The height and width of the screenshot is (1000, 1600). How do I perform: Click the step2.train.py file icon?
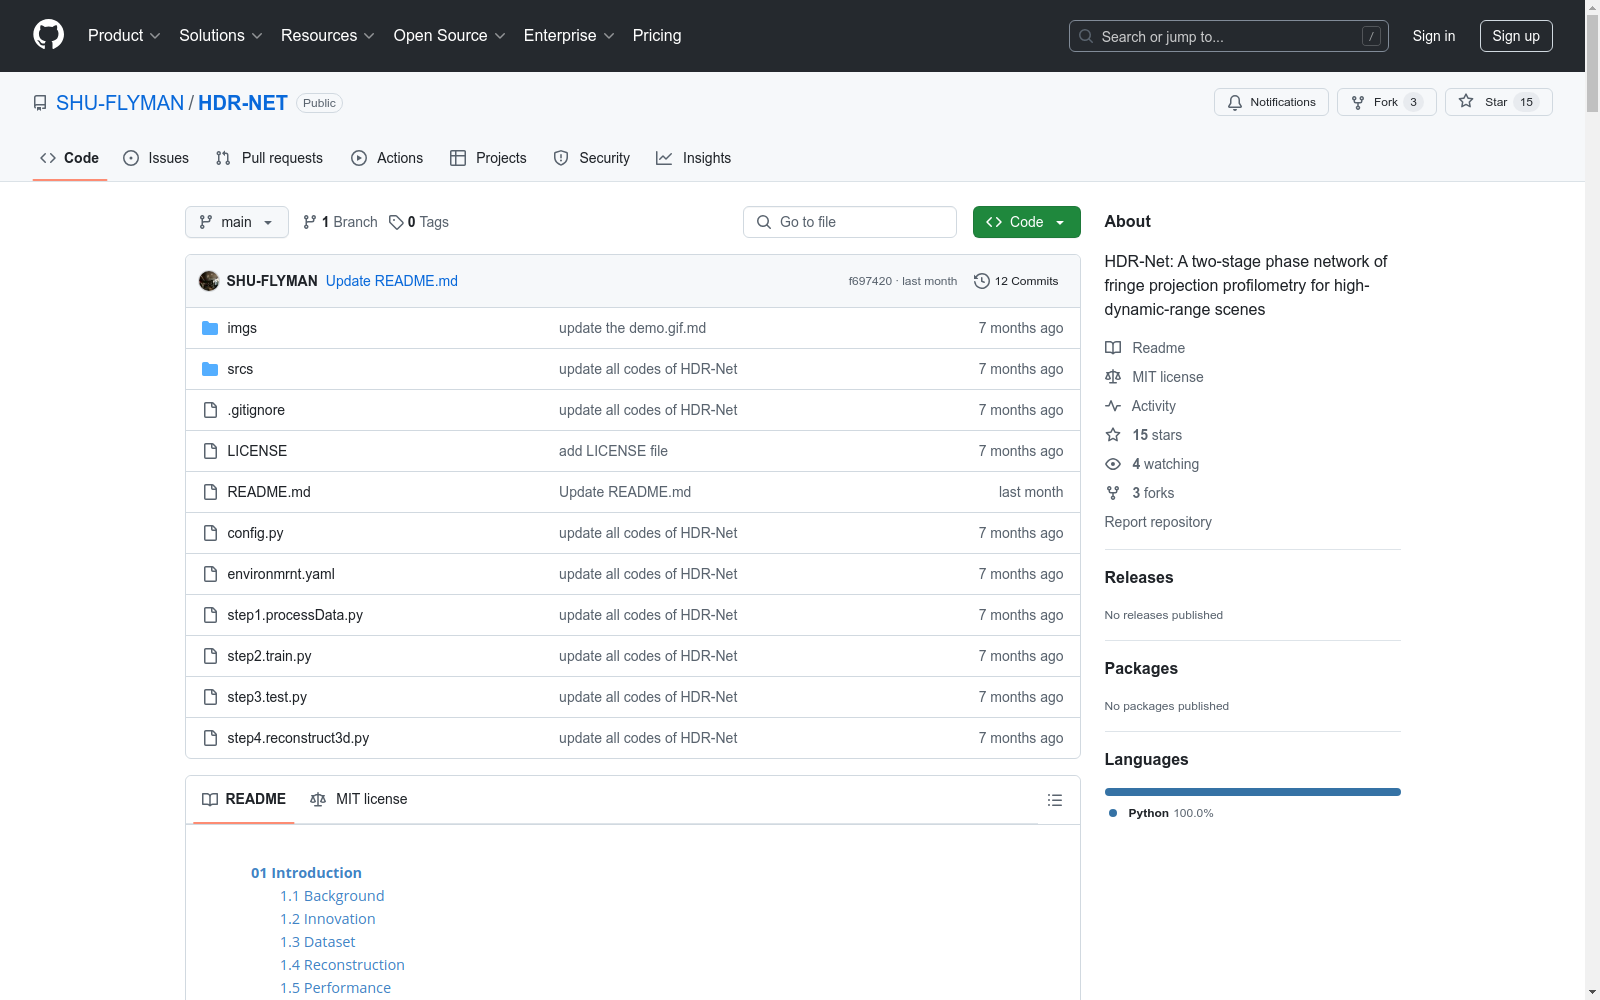click(x=210, y=656)
